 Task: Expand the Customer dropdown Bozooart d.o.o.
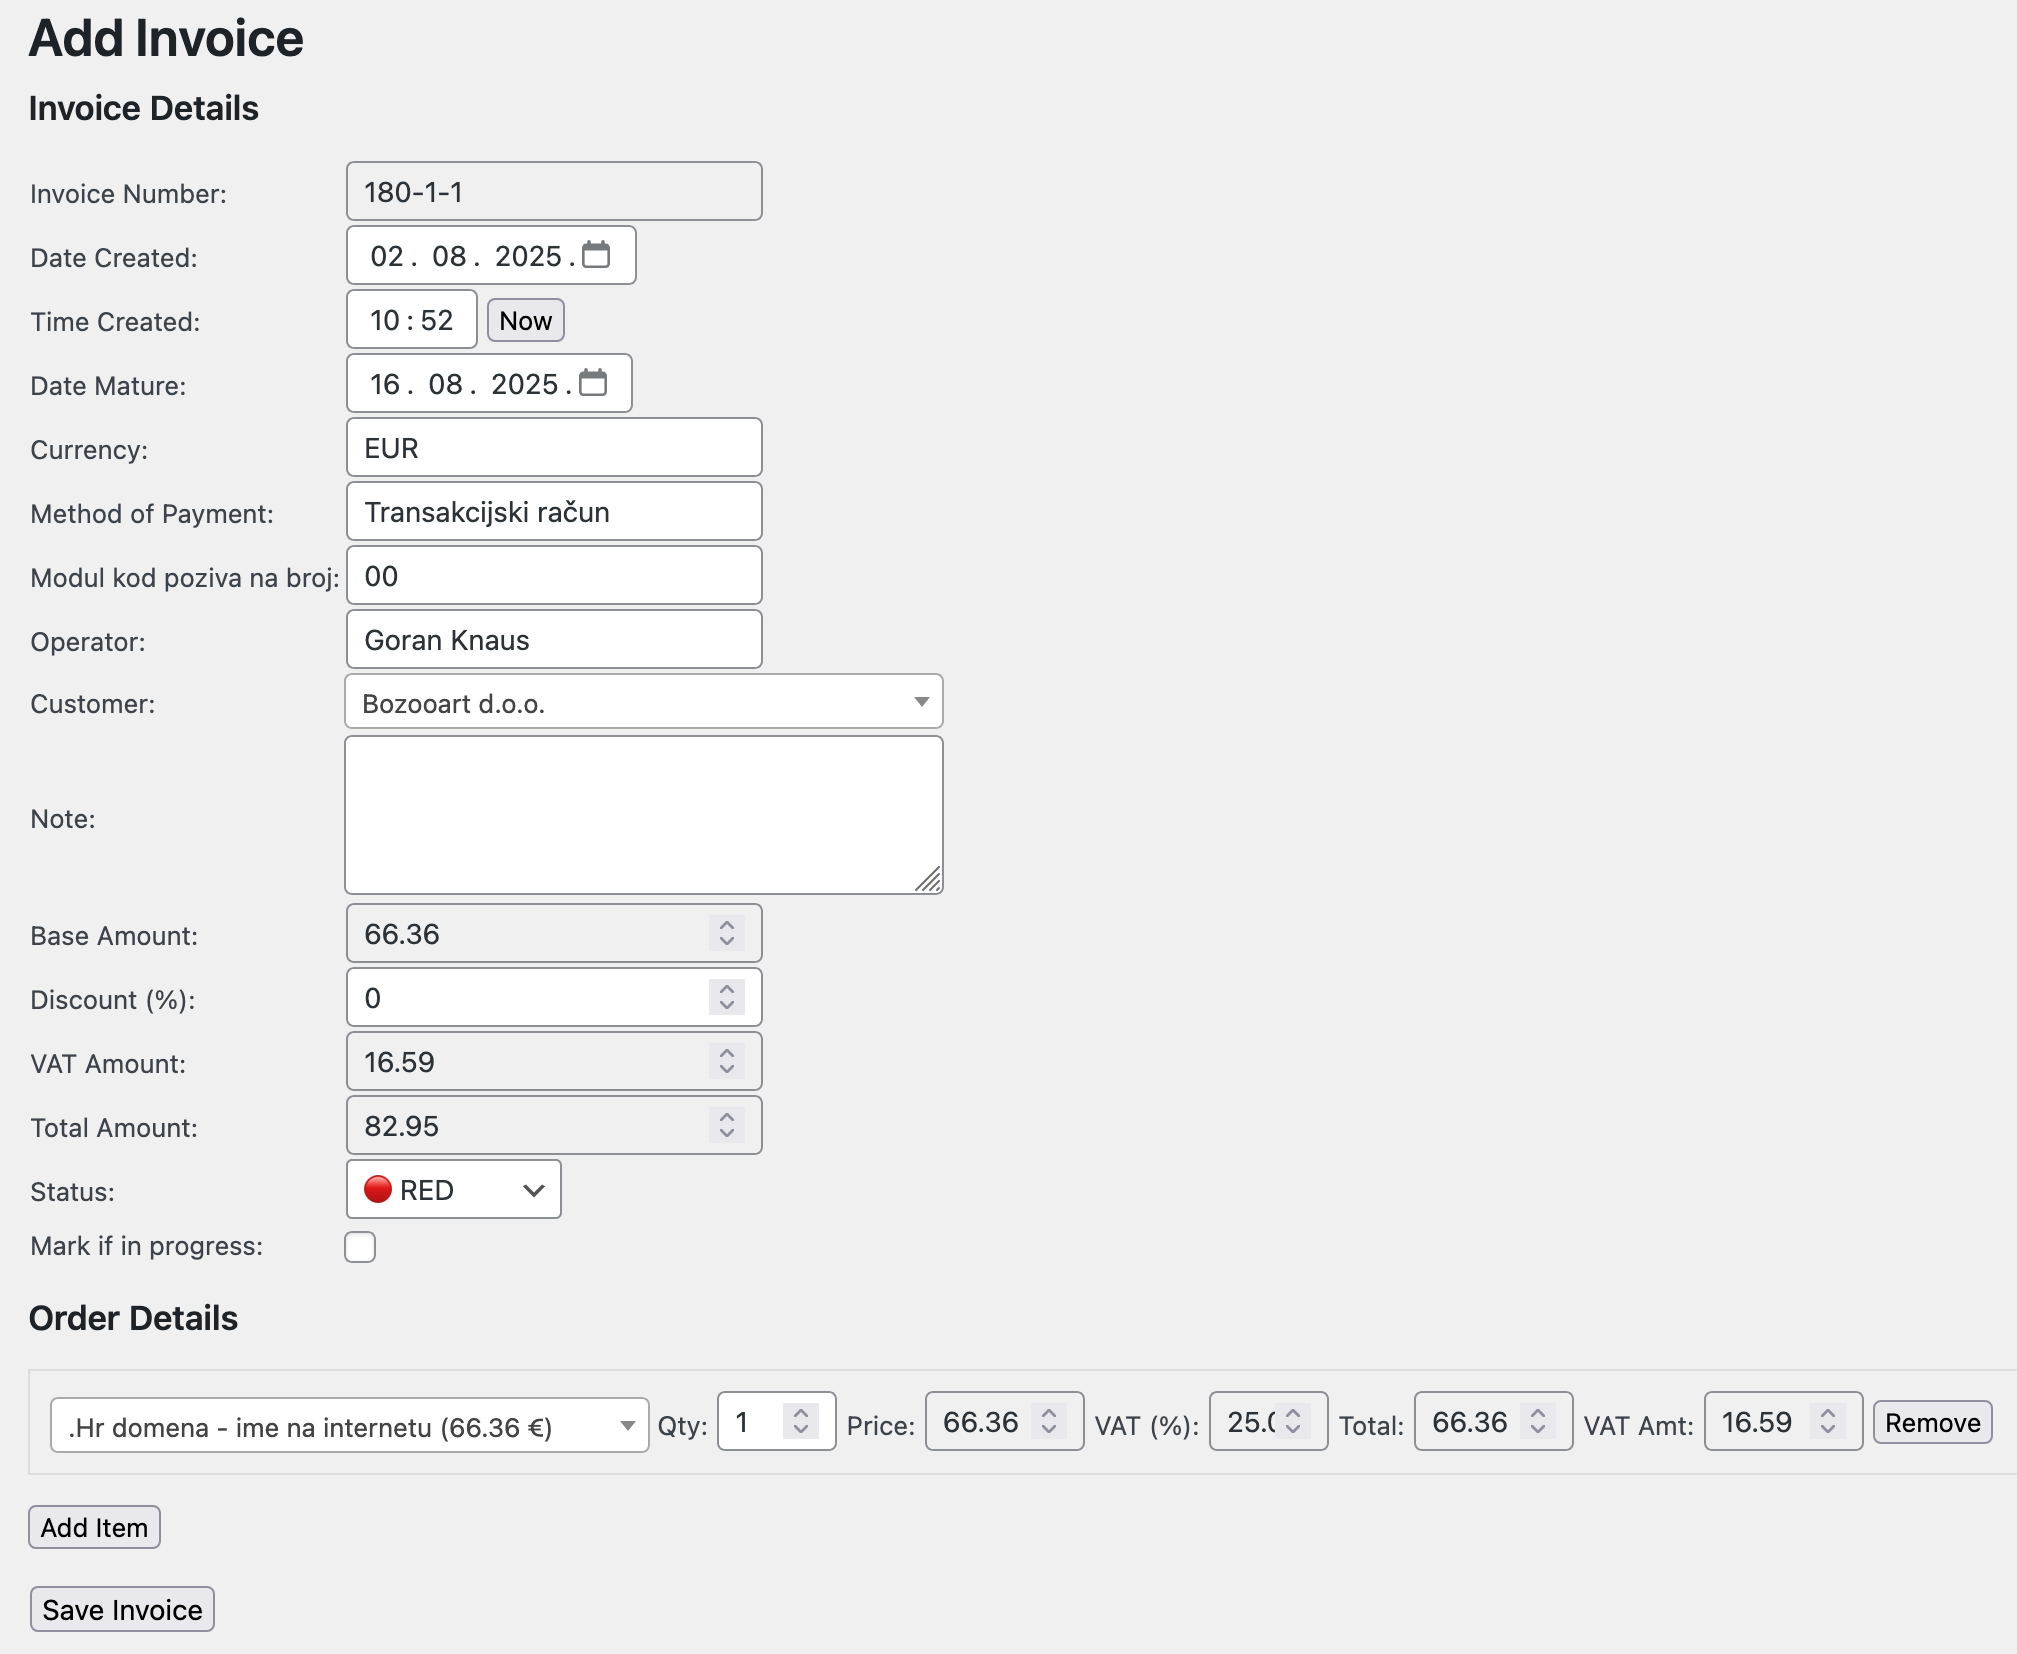tap(643, 702)
